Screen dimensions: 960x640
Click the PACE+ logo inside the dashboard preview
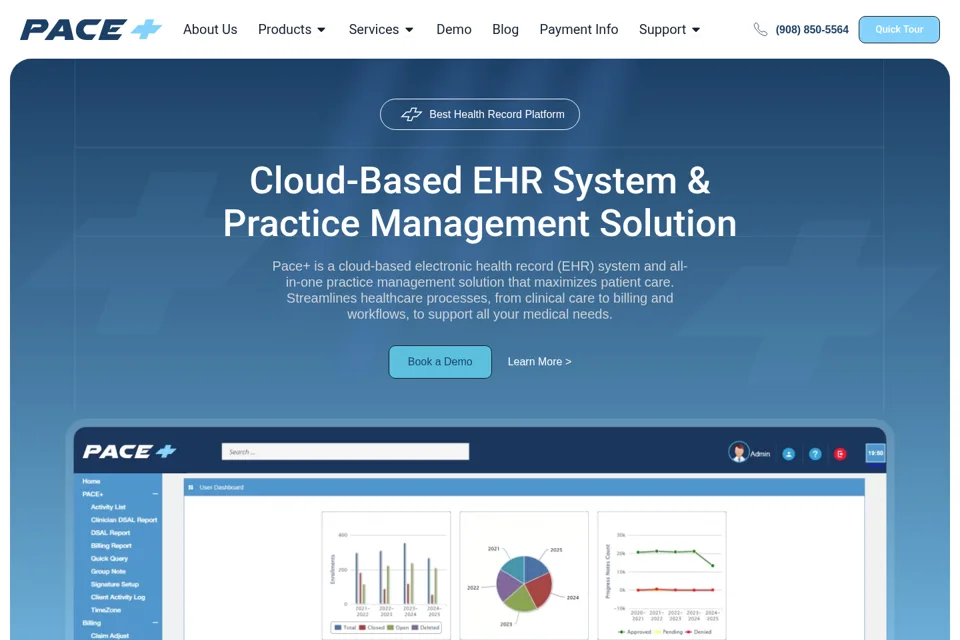129,452
